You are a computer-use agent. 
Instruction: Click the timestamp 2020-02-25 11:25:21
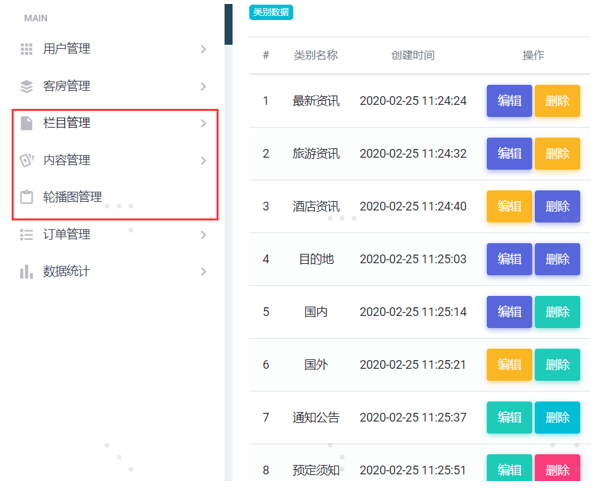click(413, 365)
